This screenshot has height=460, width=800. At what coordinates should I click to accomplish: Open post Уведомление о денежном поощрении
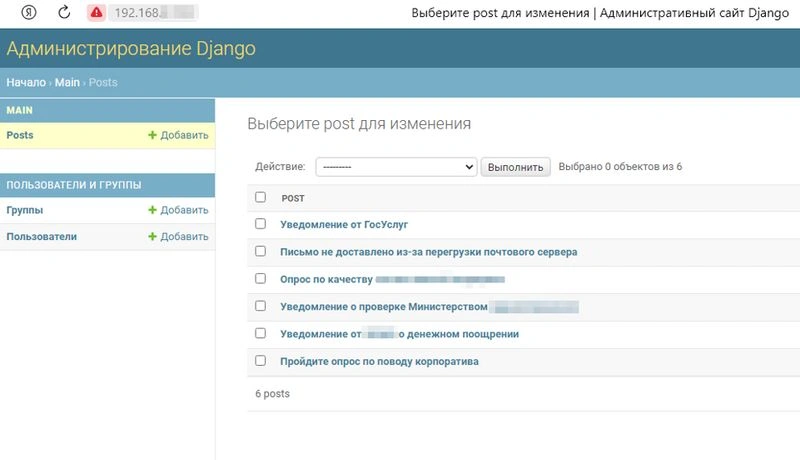pos(399,334)
